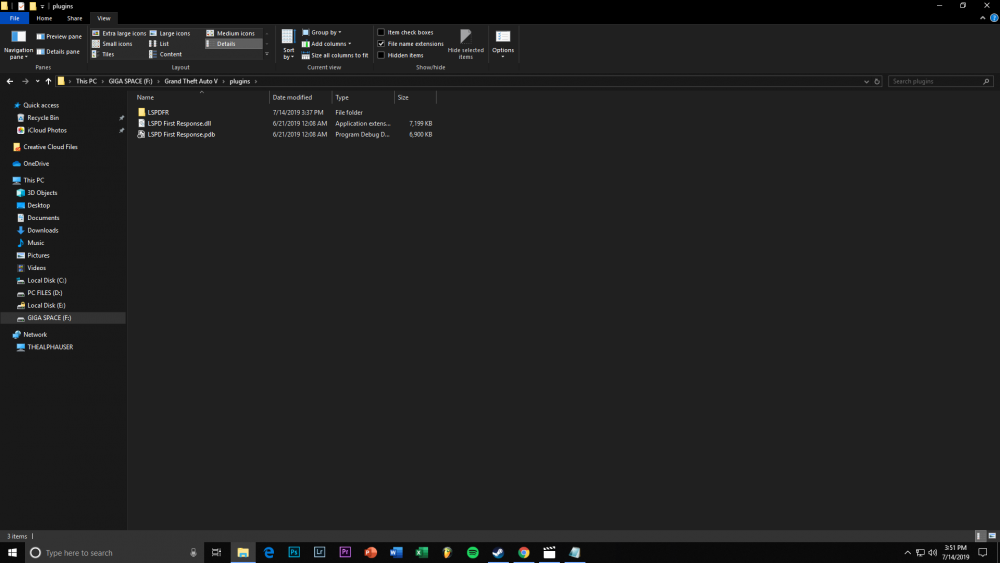Screen dimensions: 1000x563
Task: Choose the Content layout
Action: point(165,54)
